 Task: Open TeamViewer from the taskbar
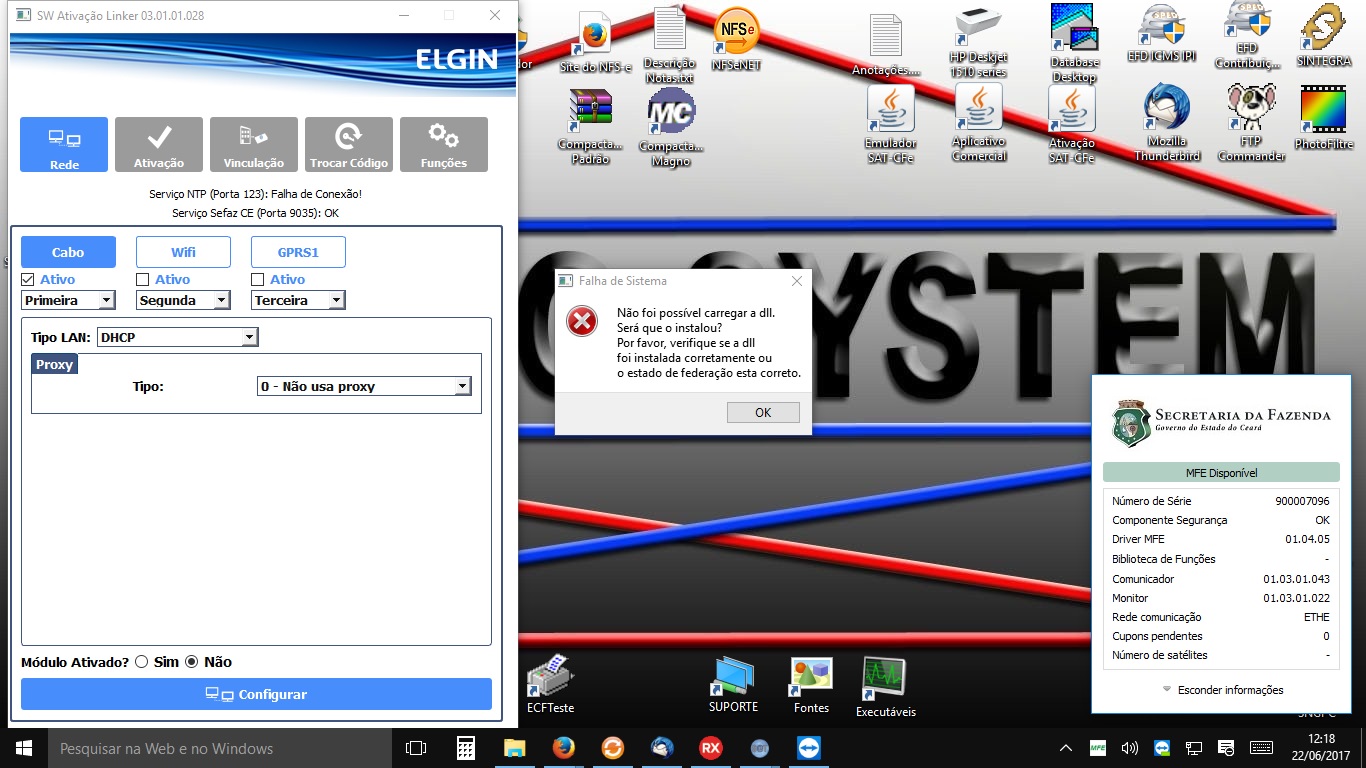click(x=808, y=748)
